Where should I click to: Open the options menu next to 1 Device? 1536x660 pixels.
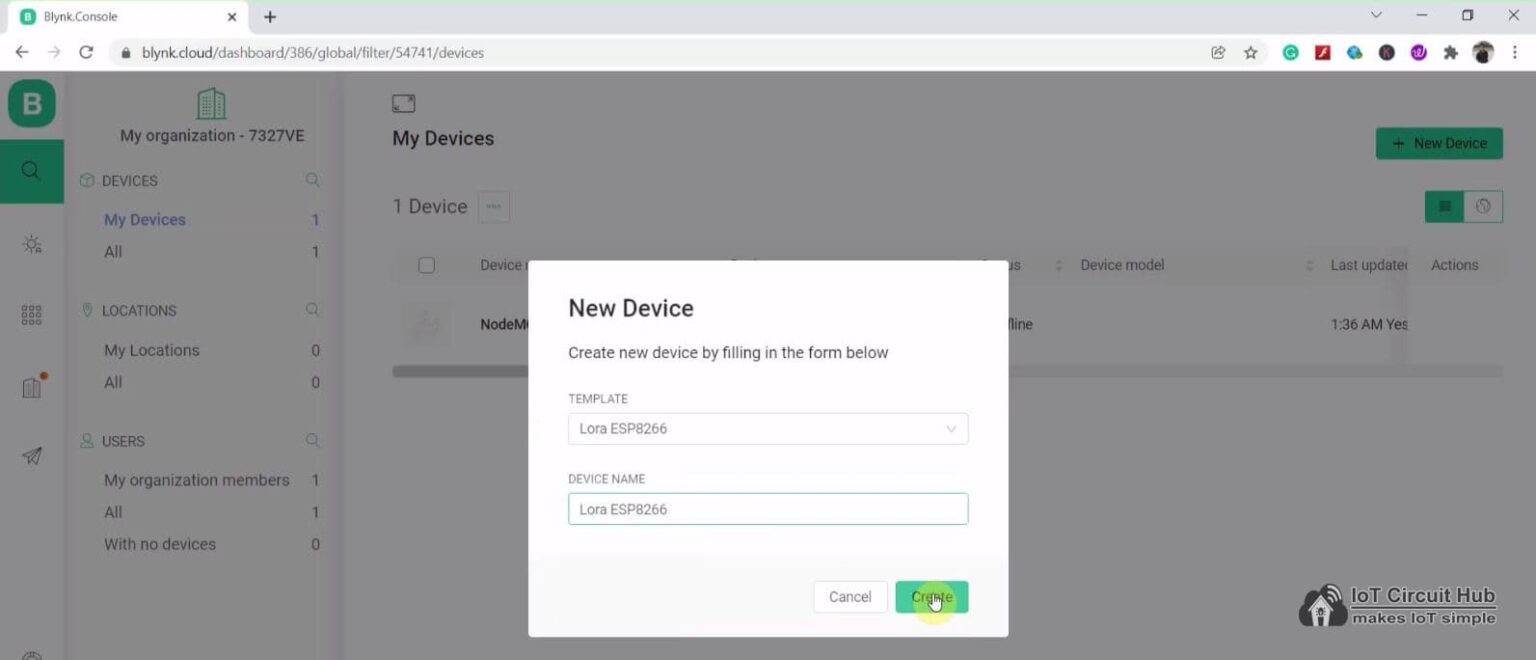pyautogui.click(x=494, y=206)
